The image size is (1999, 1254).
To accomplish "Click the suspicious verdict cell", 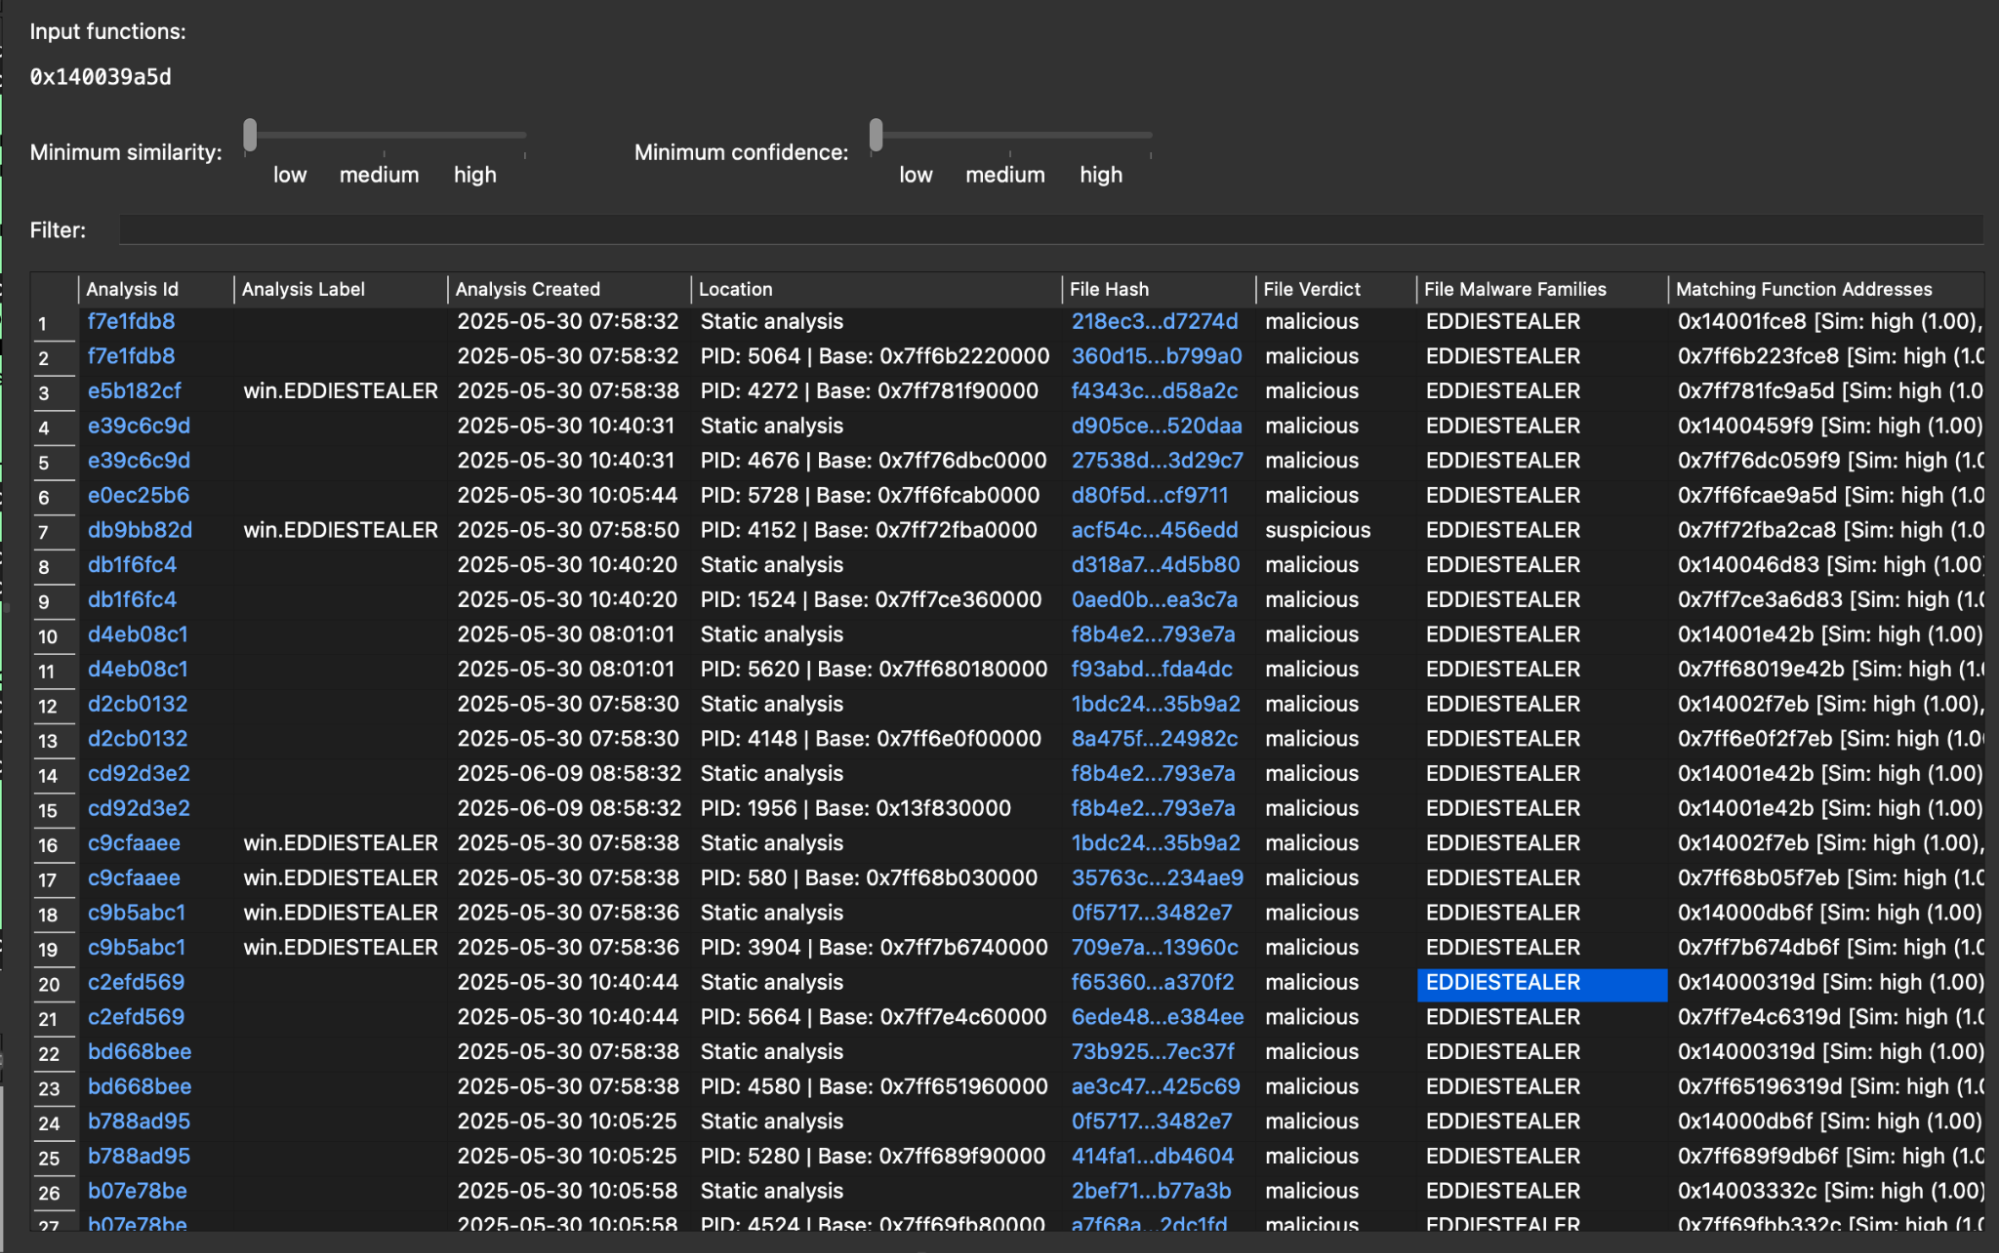I will pyautogui.click(x=1317, y=530).
